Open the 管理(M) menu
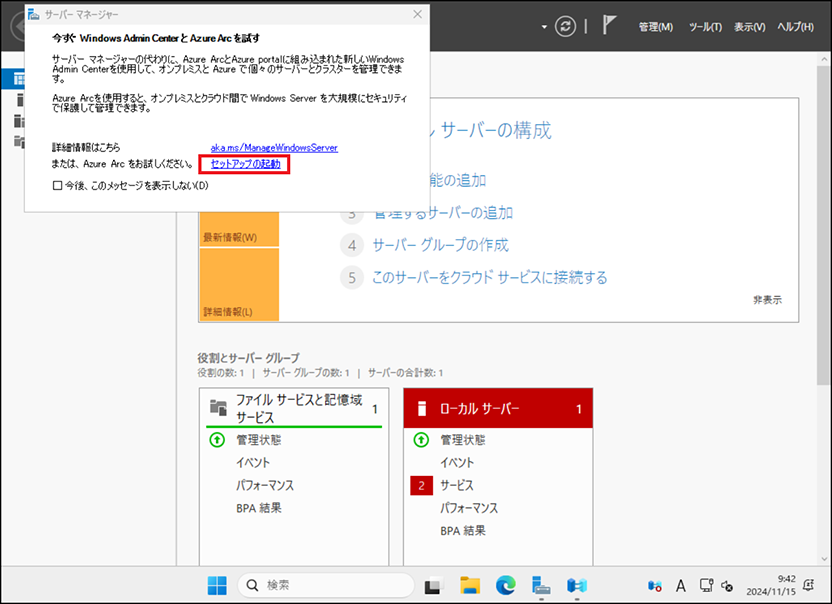 [655, 27]
